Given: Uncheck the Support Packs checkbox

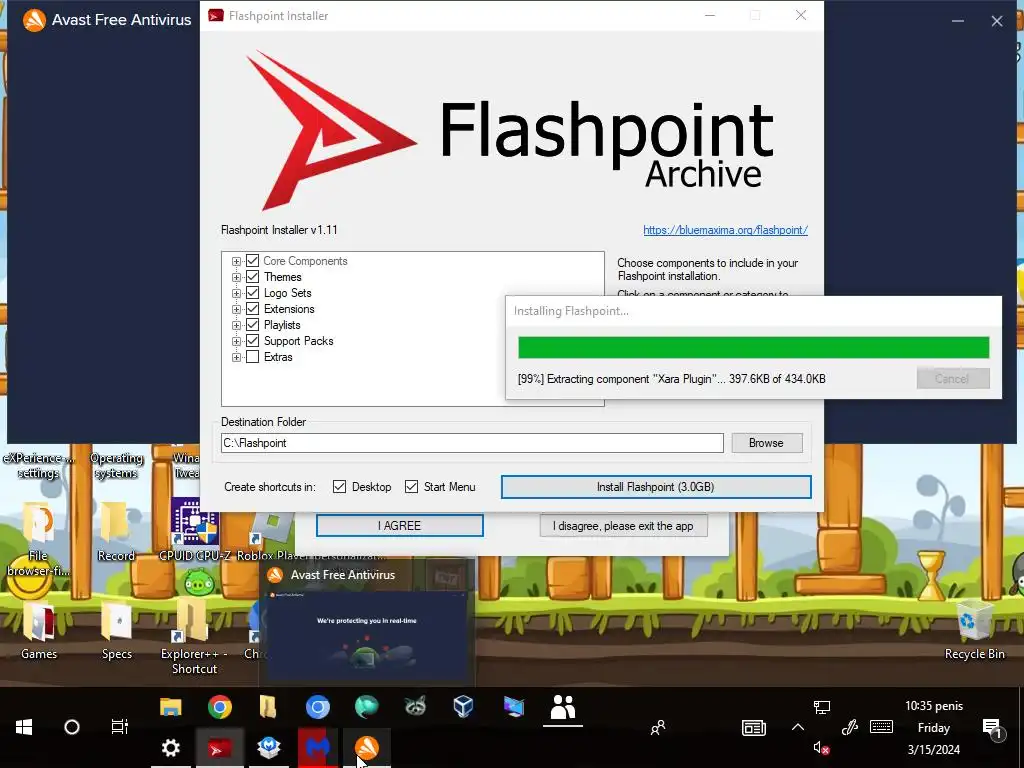Looking at the screenshot, I should point(253,341).
